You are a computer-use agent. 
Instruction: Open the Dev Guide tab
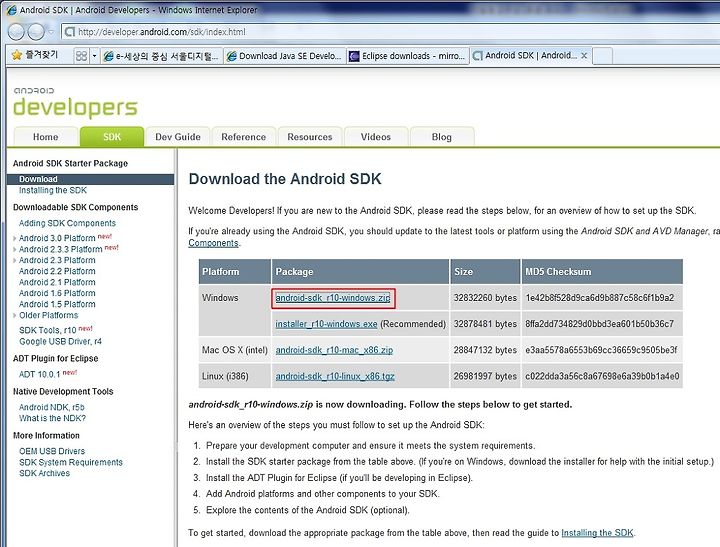[x=178, y=137]
